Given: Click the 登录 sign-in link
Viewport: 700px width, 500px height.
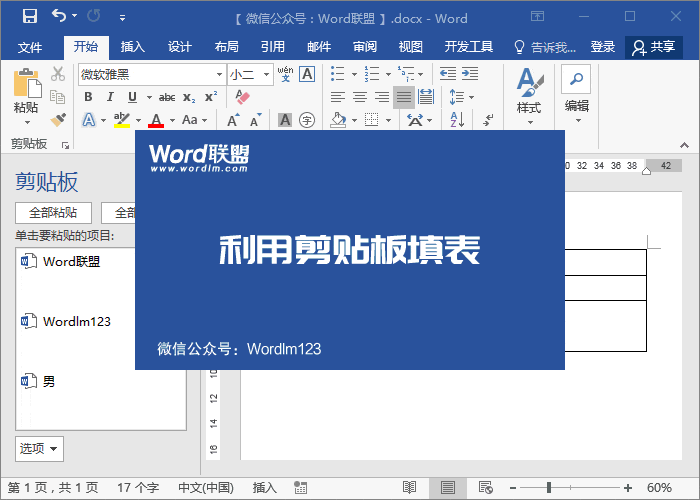Looking at the screenshot, I should pyautogui.click(x=603, y=47).
